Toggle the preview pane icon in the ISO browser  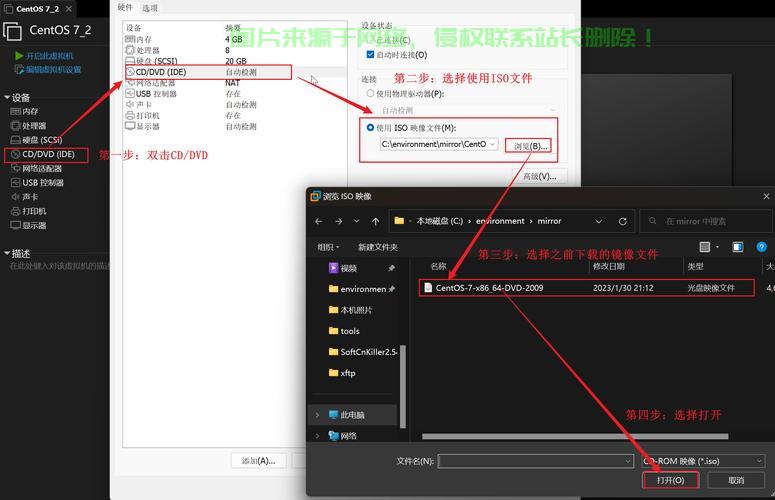coord(737,247)
